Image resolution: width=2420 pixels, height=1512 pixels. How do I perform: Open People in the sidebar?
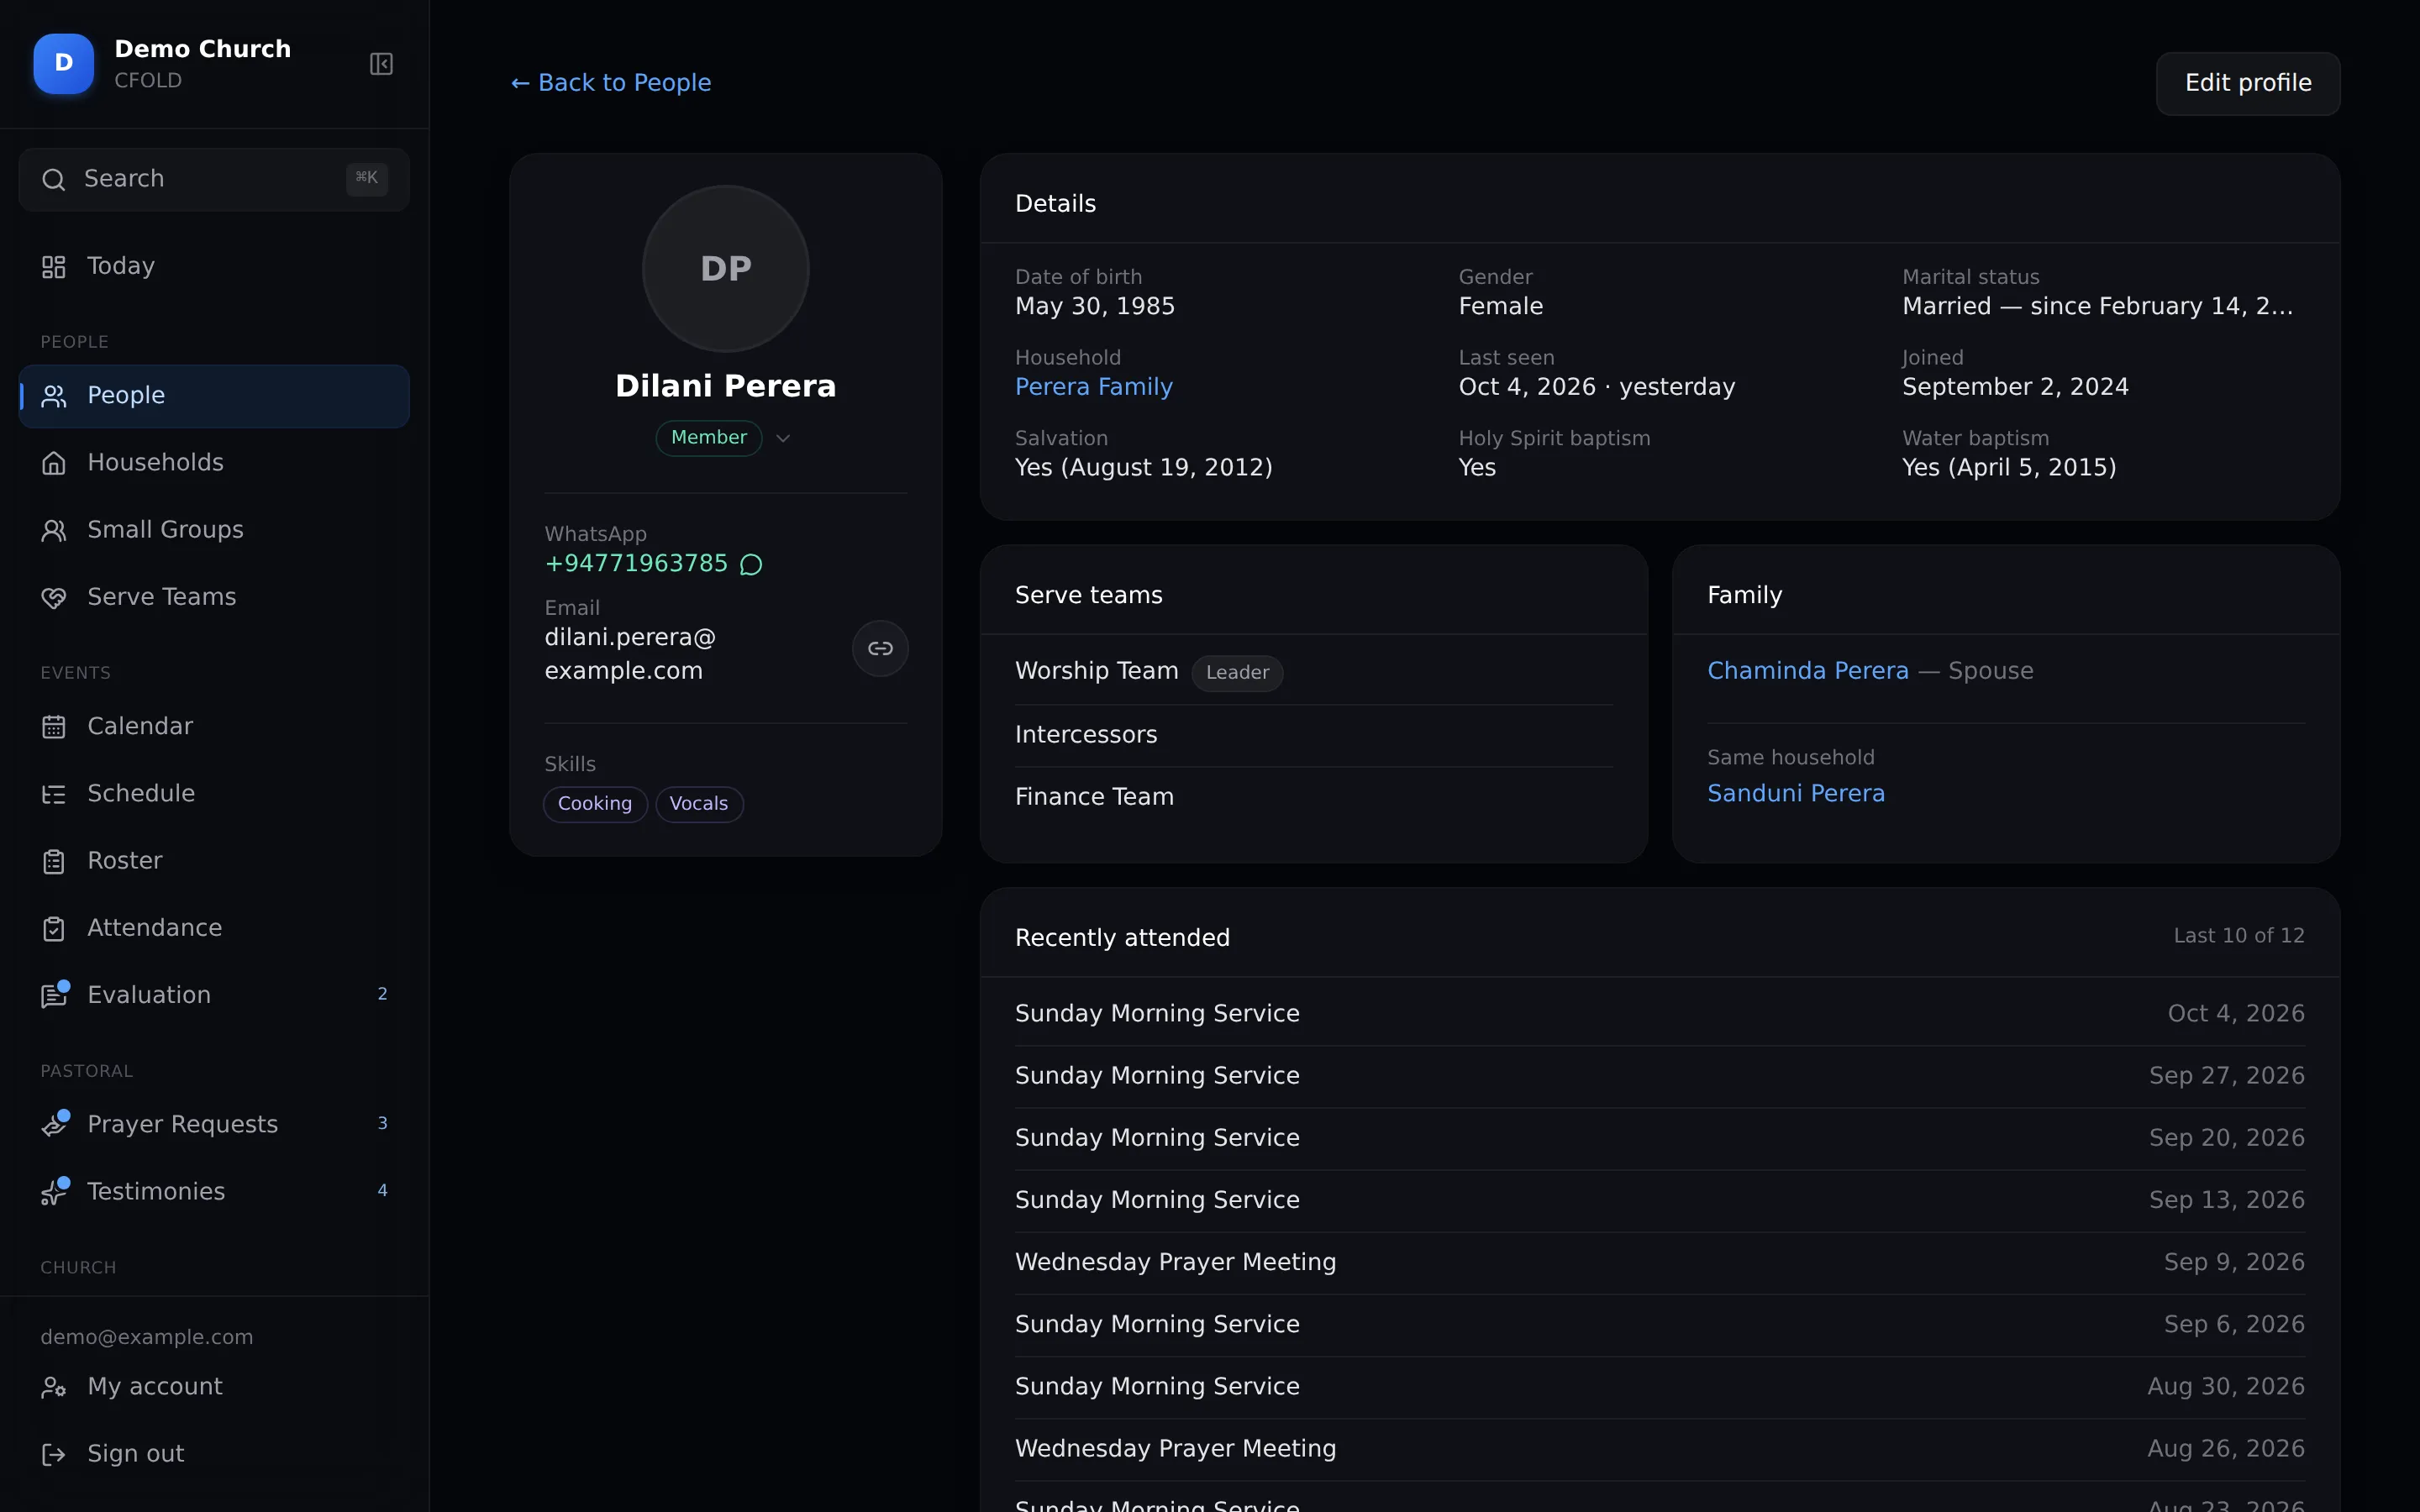(214, 396)
